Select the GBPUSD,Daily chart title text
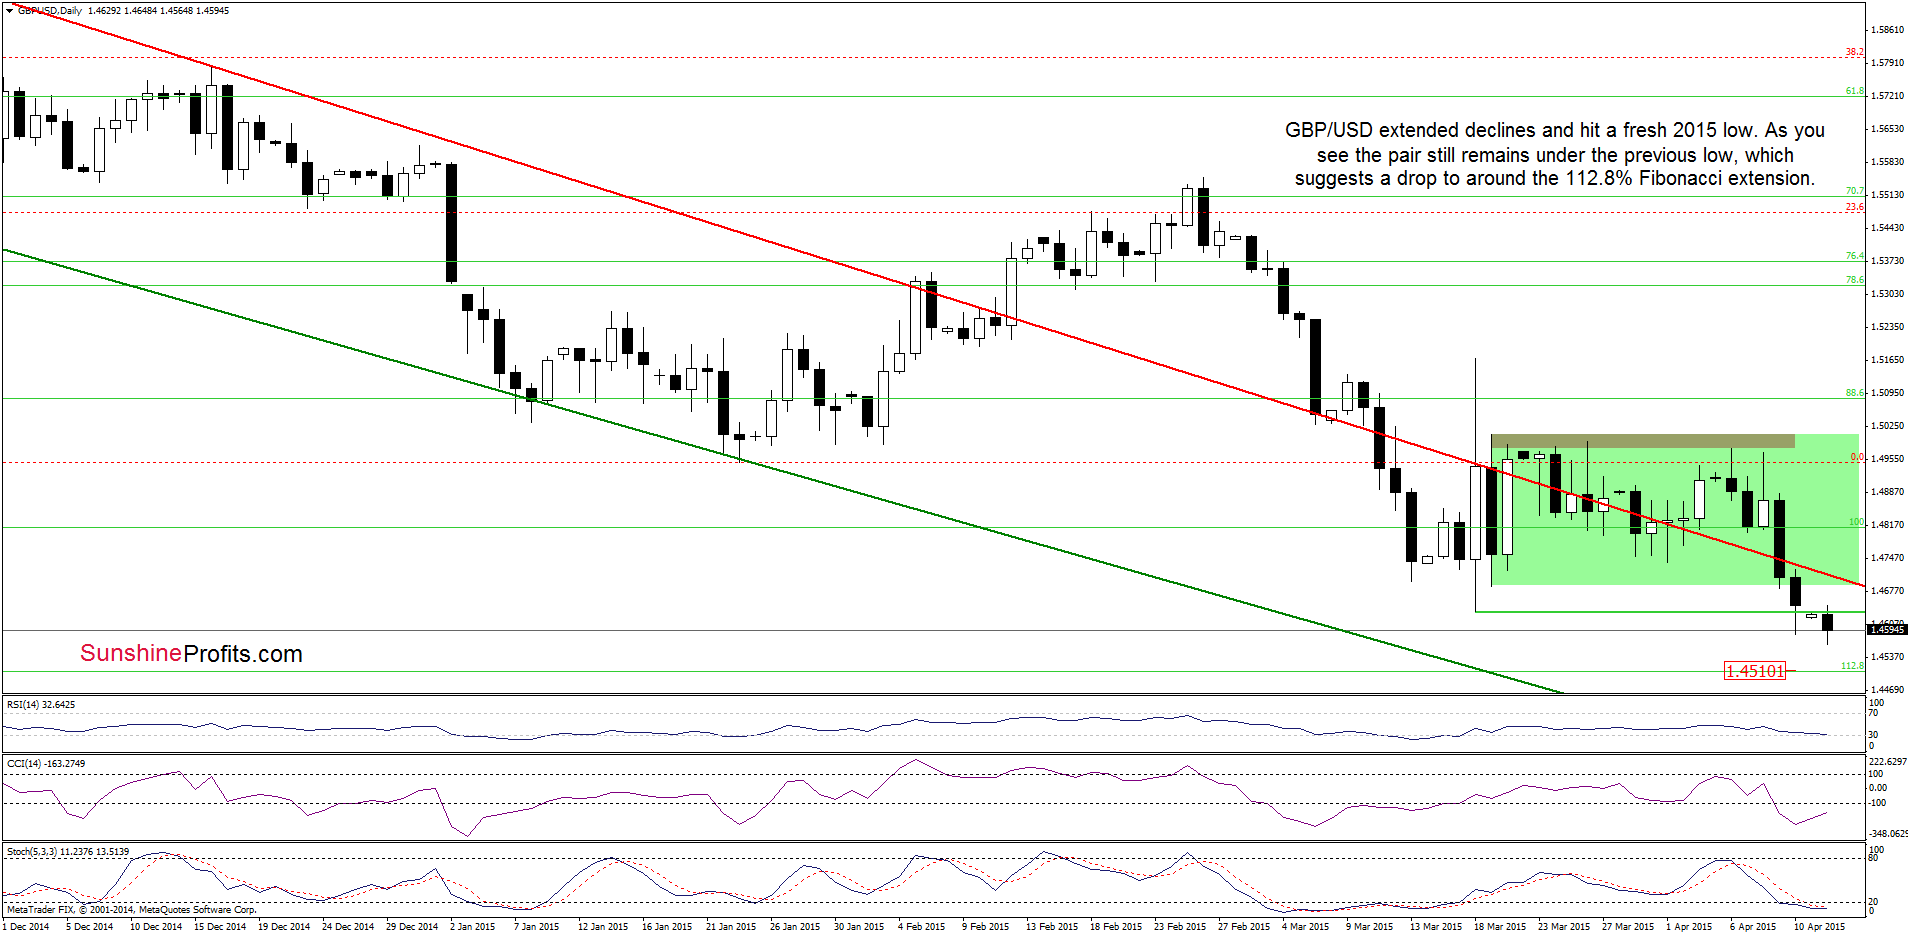Screen dimensions: 1908x935 [x=50, y=11]
